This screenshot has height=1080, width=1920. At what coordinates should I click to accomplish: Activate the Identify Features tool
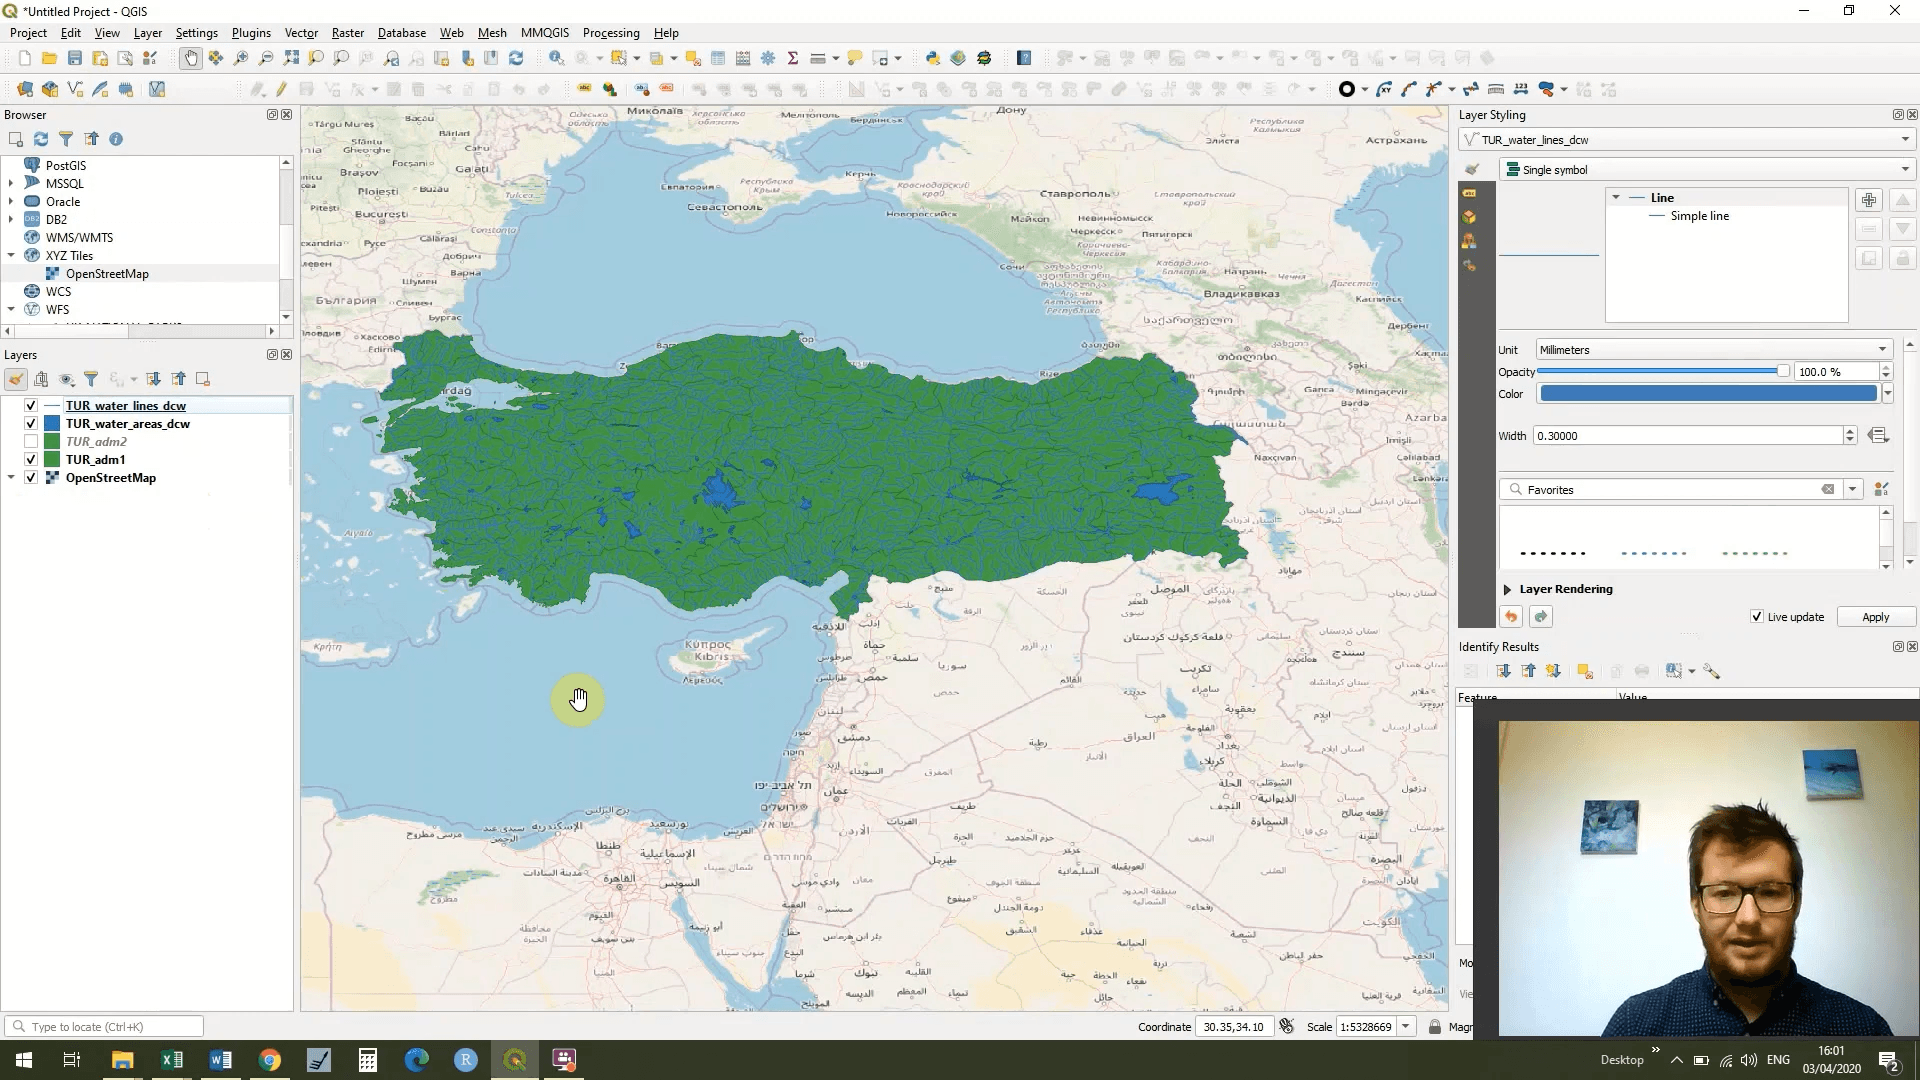pyautogui.click(x=556, y=58)
